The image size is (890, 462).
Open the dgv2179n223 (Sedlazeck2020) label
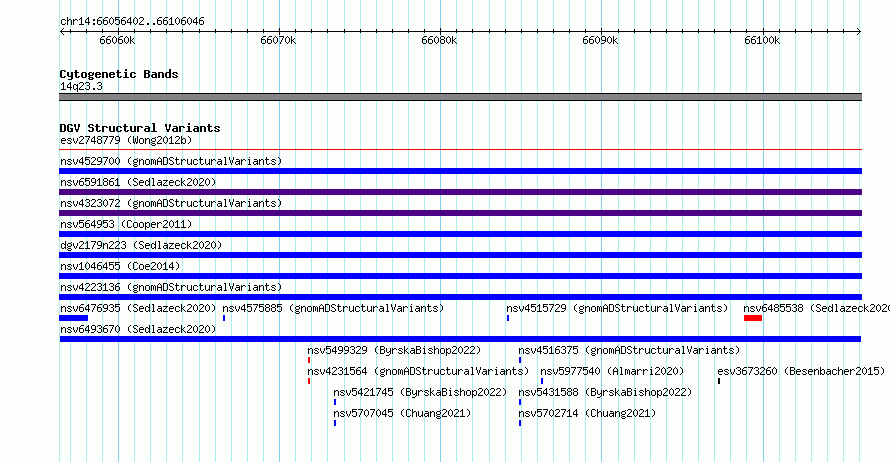coord(141,245)
